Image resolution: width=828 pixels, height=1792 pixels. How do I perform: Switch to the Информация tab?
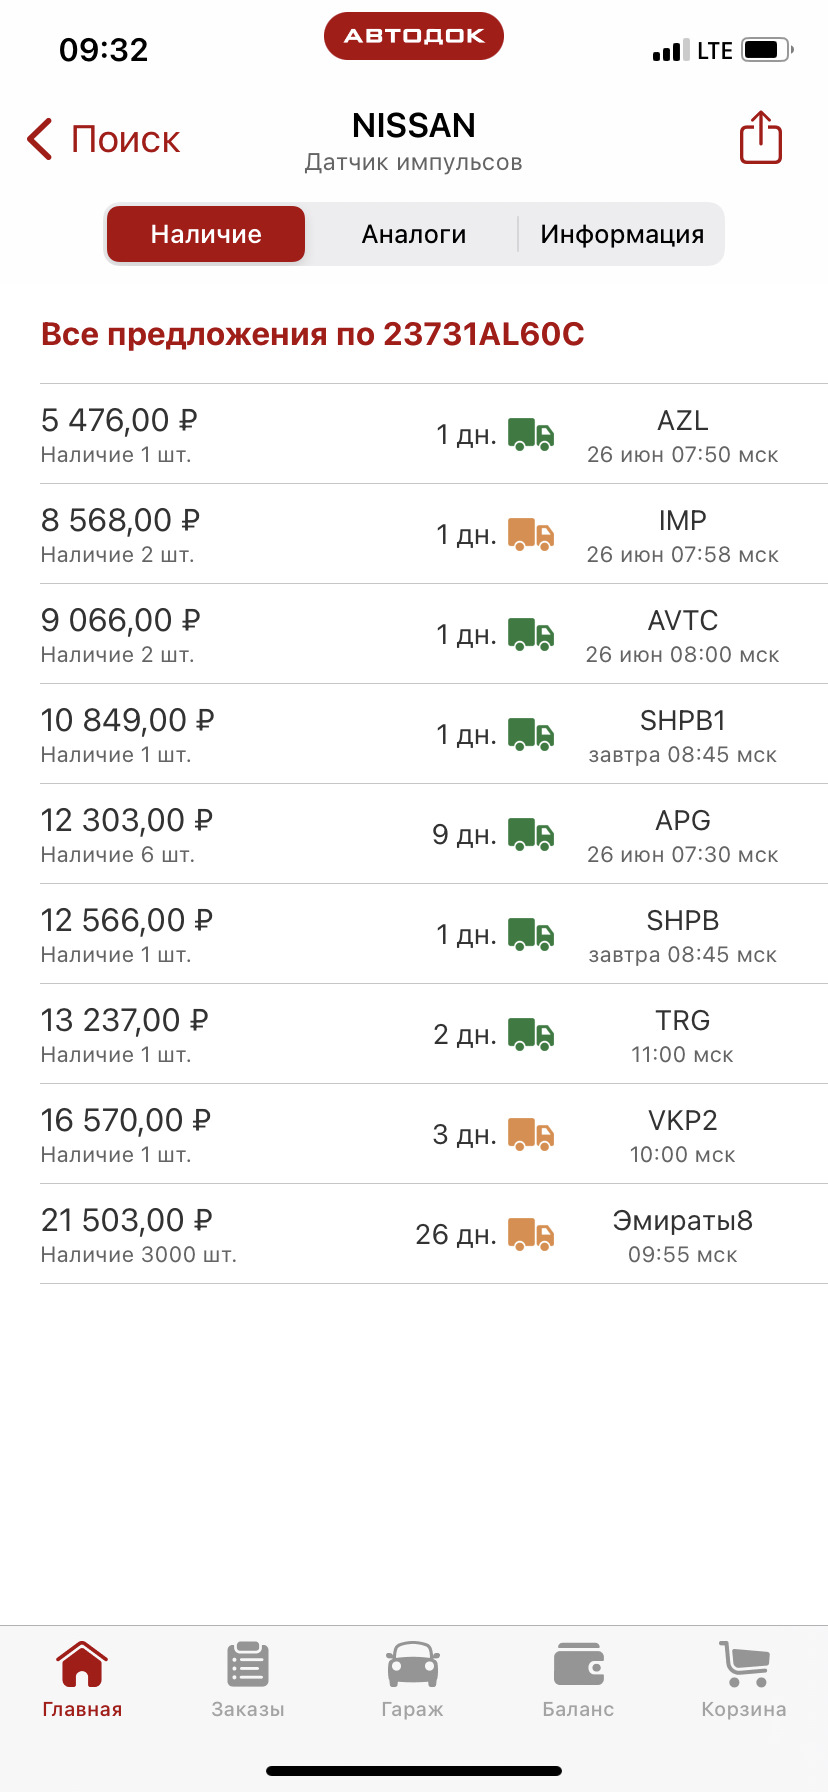(622, 234)
